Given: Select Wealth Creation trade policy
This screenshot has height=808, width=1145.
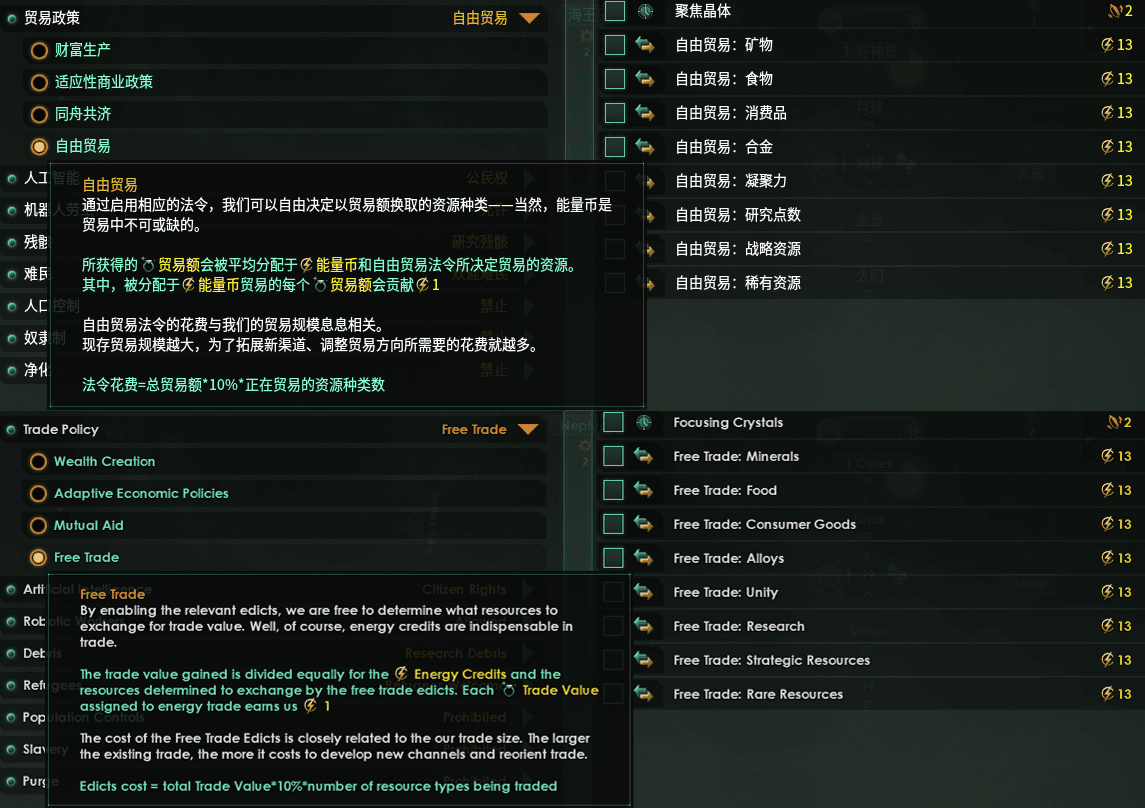Looking at the screenshot, I should coord(38,462).
